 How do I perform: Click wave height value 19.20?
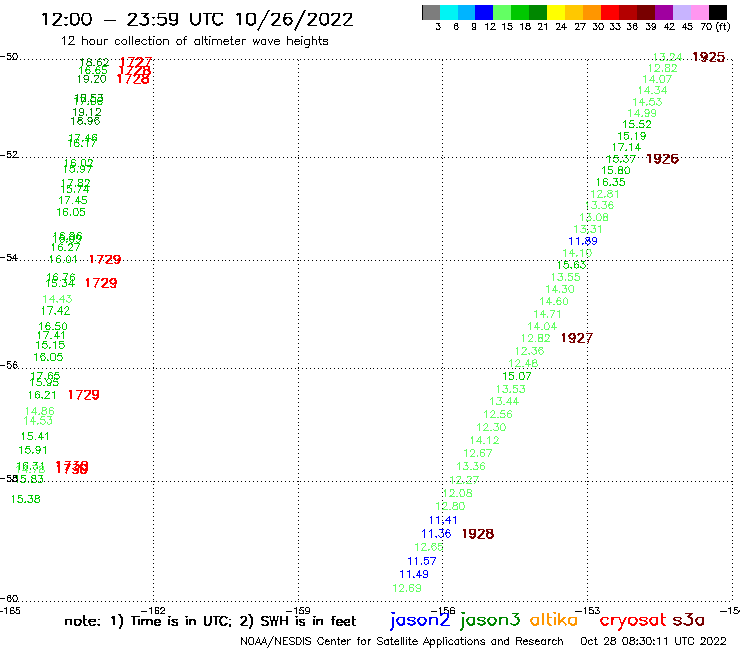click(92, 79)
